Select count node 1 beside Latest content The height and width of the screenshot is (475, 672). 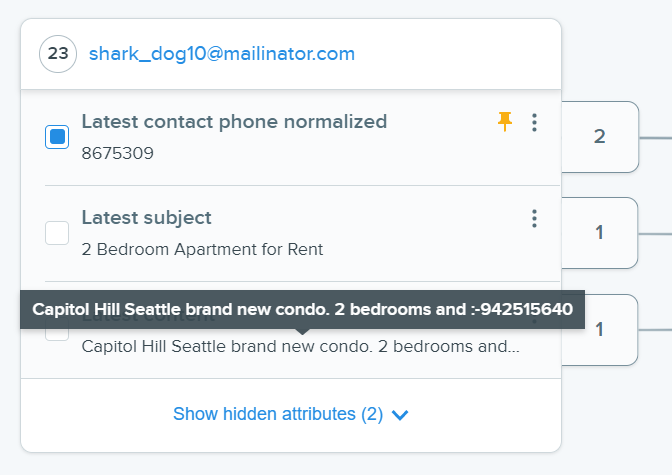tap(600, 330)
